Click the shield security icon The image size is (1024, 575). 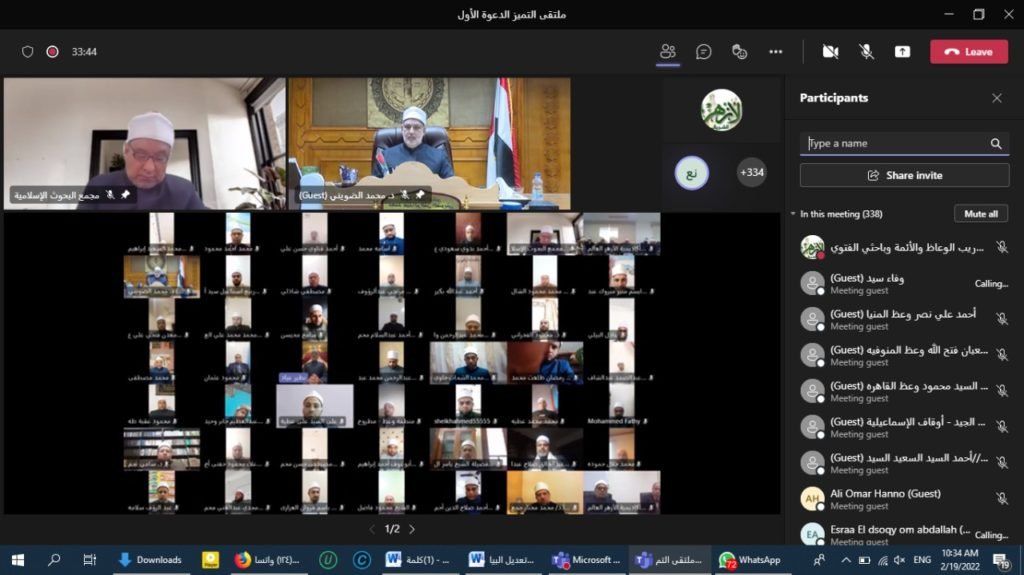click(28, 52)
